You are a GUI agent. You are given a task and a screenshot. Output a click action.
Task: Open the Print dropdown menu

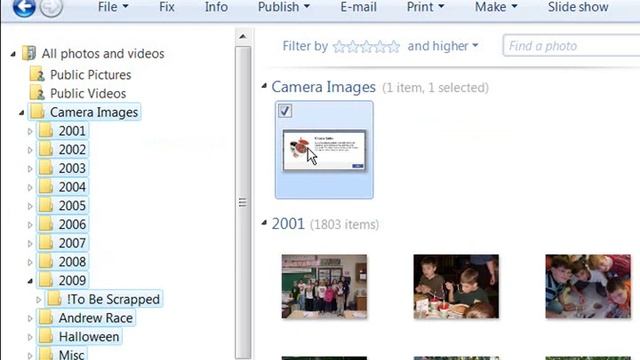tap(425, 7)
